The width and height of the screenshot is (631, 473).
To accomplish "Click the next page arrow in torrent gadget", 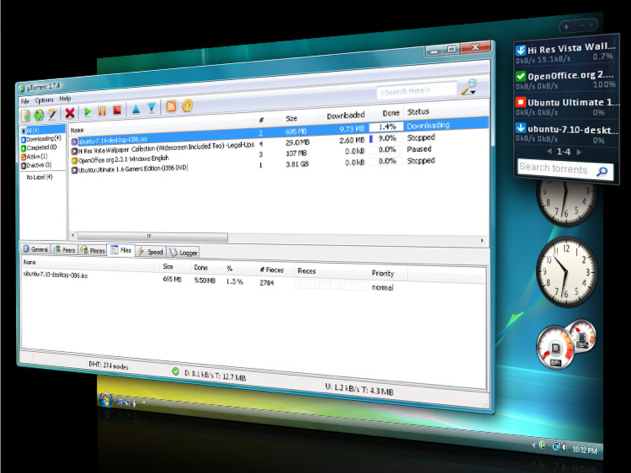I will 579,152.
